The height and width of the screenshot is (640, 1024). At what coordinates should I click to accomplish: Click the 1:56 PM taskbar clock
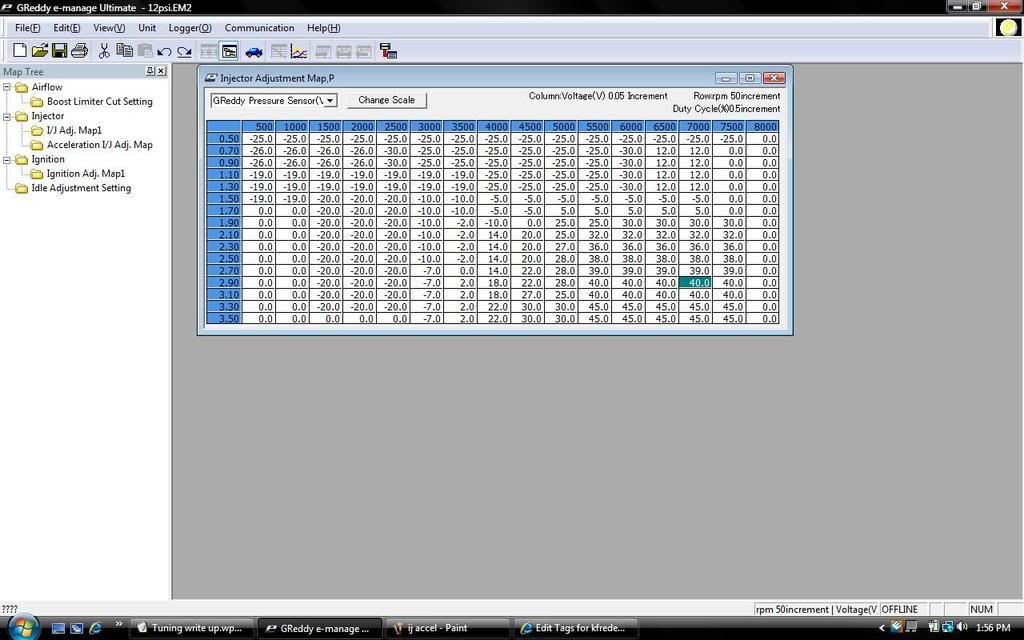pyautogui.click(x=993, y=628)
